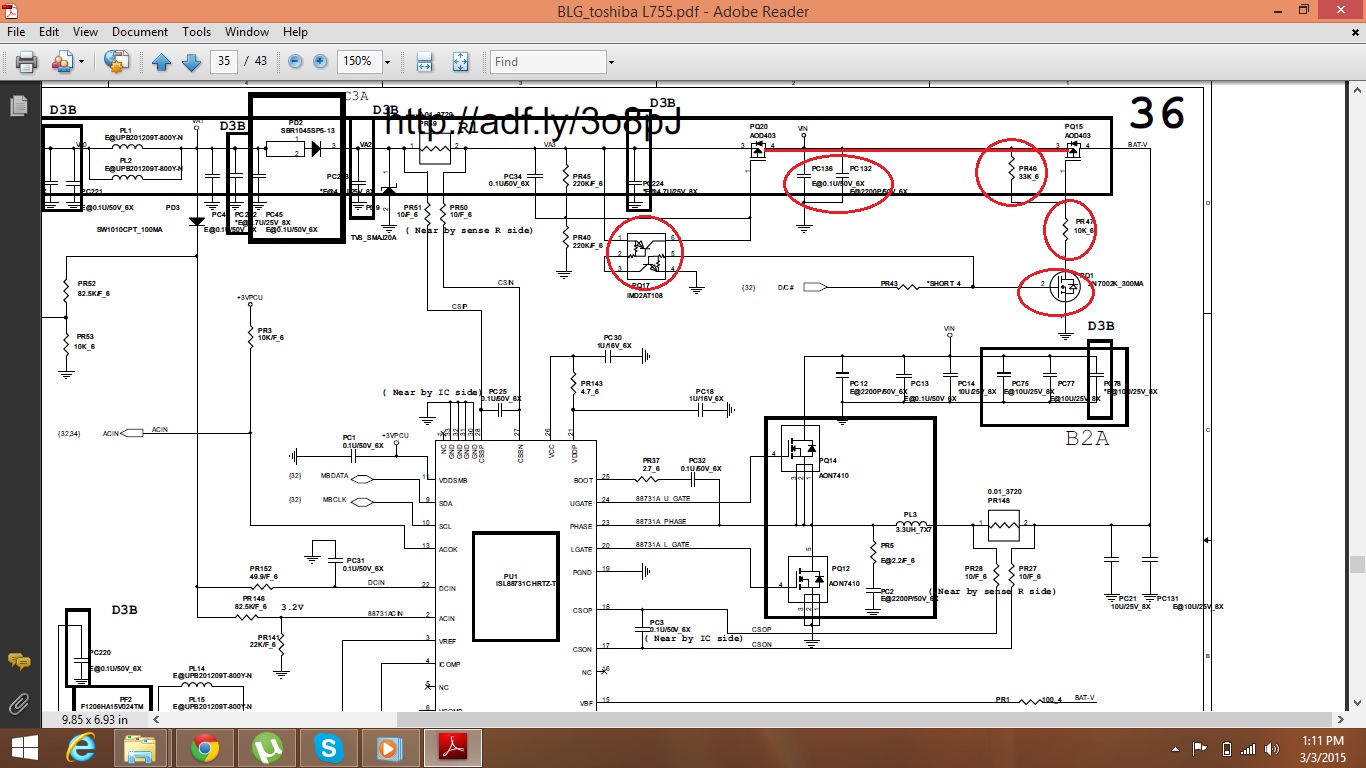Image resolution: width=1366 pixels, height=768 pixels.
Task: Open the media player taskbar icon
Action: coord(390,748)
